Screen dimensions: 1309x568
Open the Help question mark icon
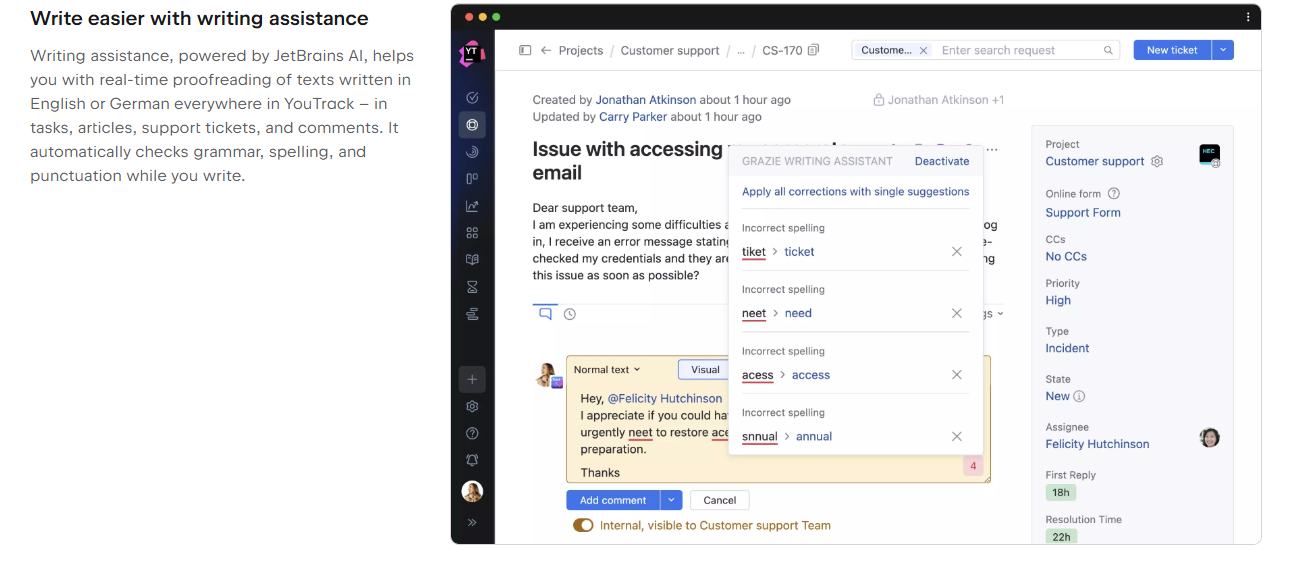[472, 433]
